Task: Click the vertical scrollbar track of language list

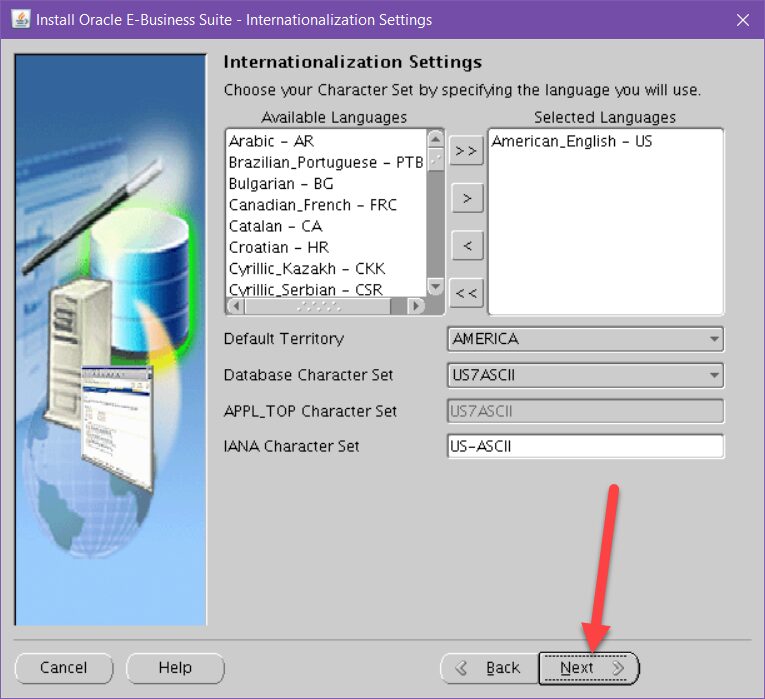Action: click(x=435, y=224)
